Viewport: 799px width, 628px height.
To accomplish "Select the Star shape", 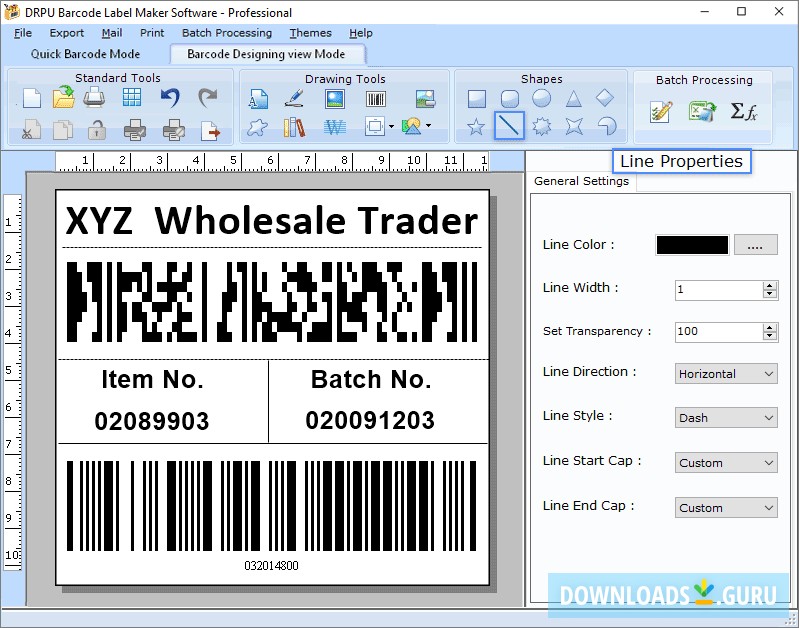I will (x=476, y=126).
